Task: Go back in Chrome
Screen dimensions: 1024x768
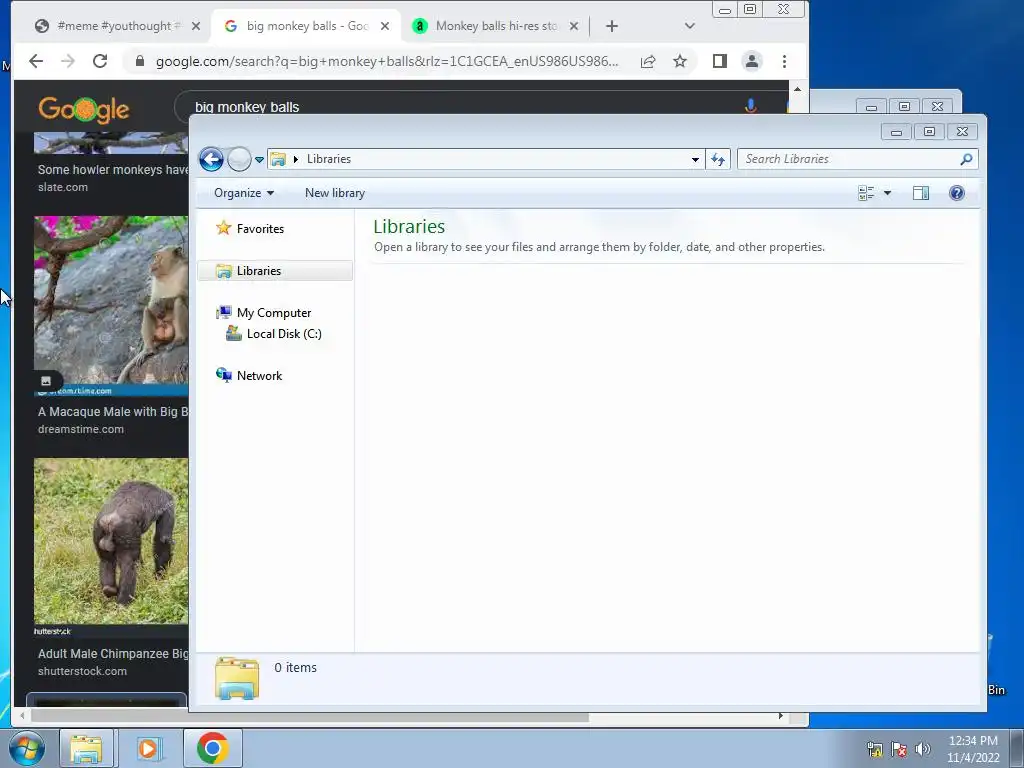Action: 36,61
